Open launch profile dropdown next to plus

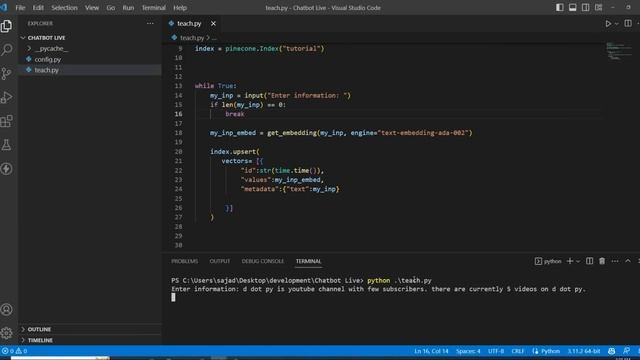pos(578,261)
